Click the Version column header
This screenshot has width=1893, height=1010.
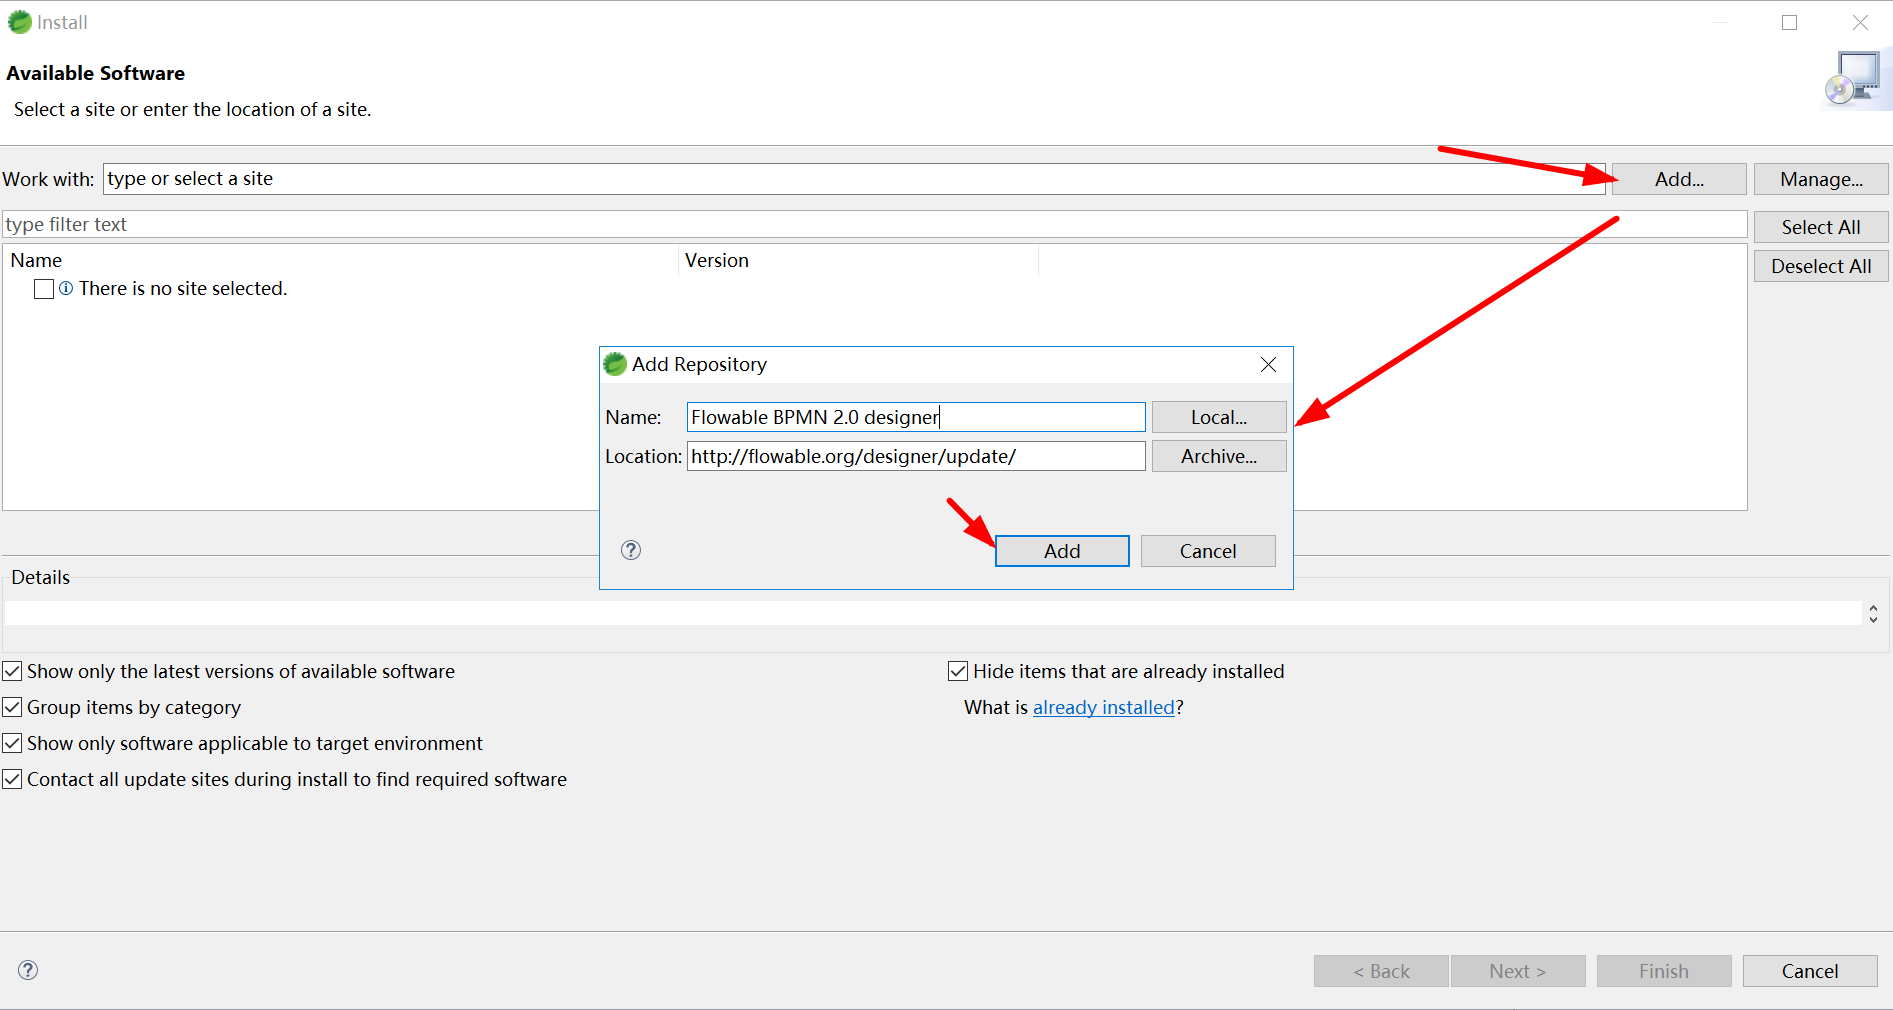[x=859, y=260]
